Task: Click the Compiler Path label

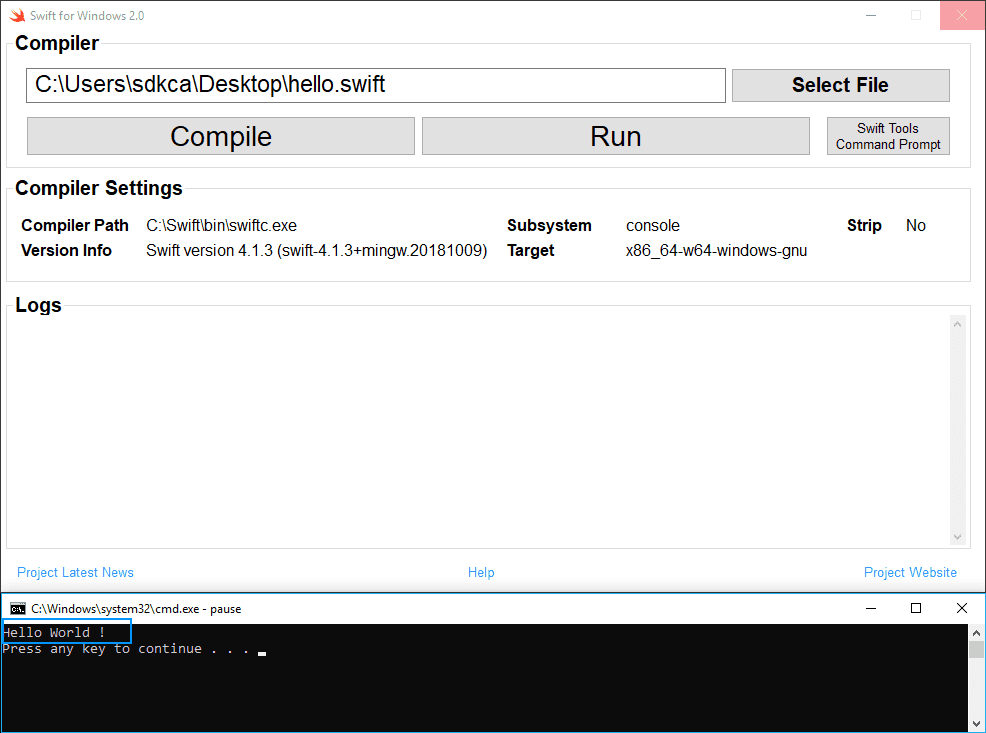Action: [x=75, y=226]
